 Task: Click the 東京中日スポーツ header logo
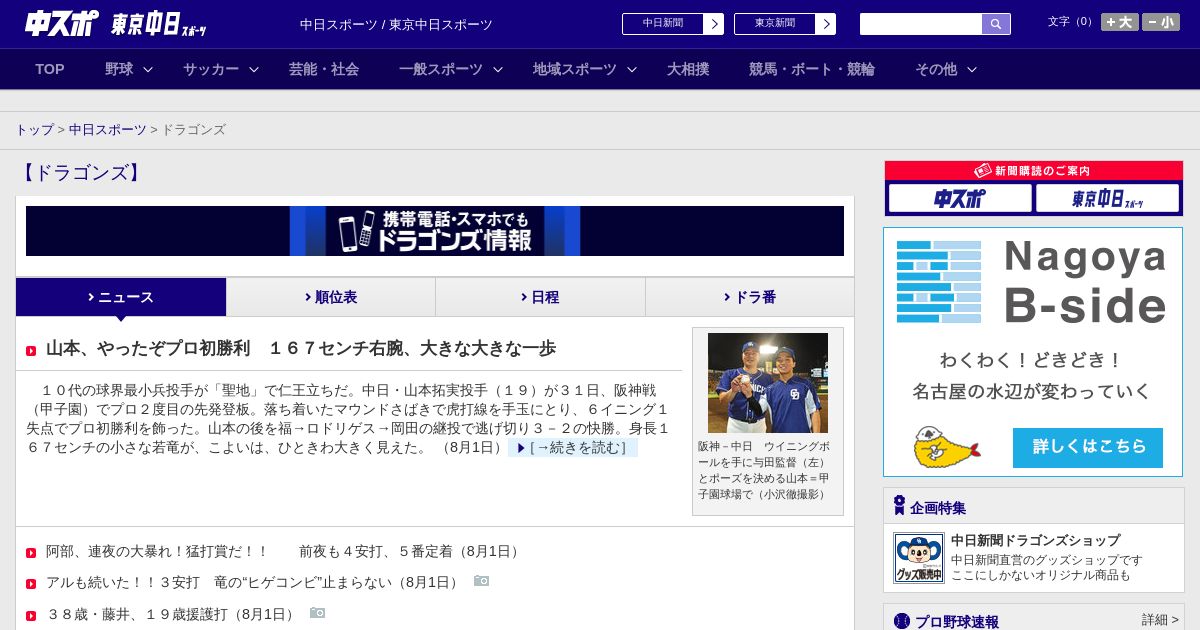pos(158,24)
